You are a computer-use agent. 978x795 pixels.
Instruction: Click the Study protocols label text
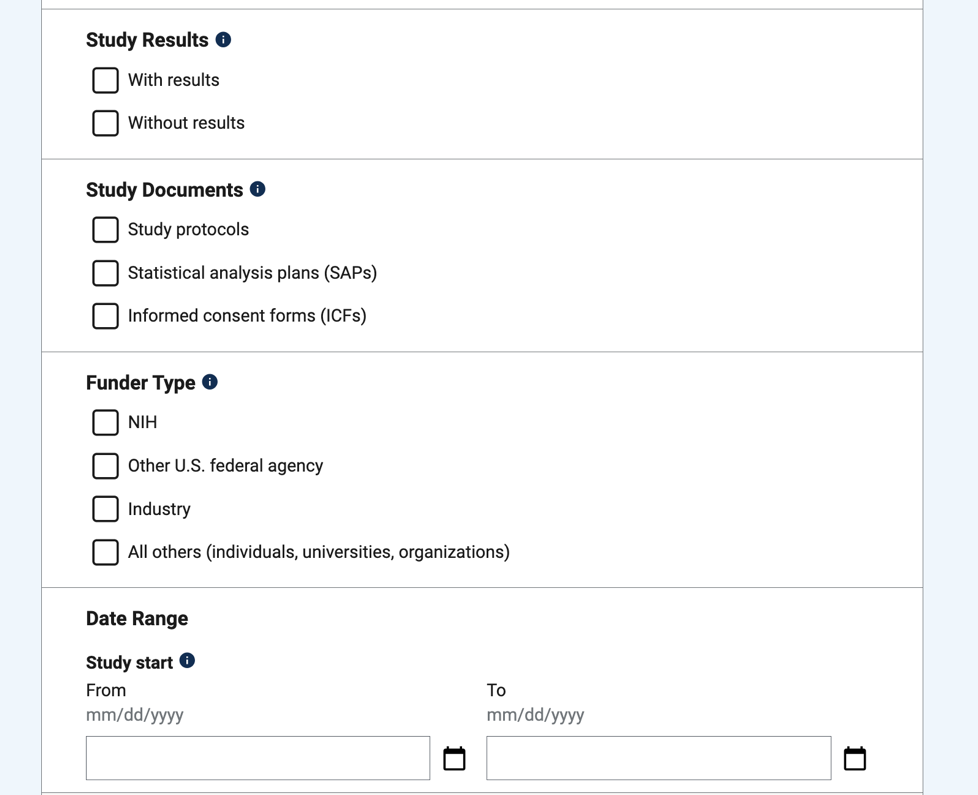pyautogui.click(x=188, y=230)
